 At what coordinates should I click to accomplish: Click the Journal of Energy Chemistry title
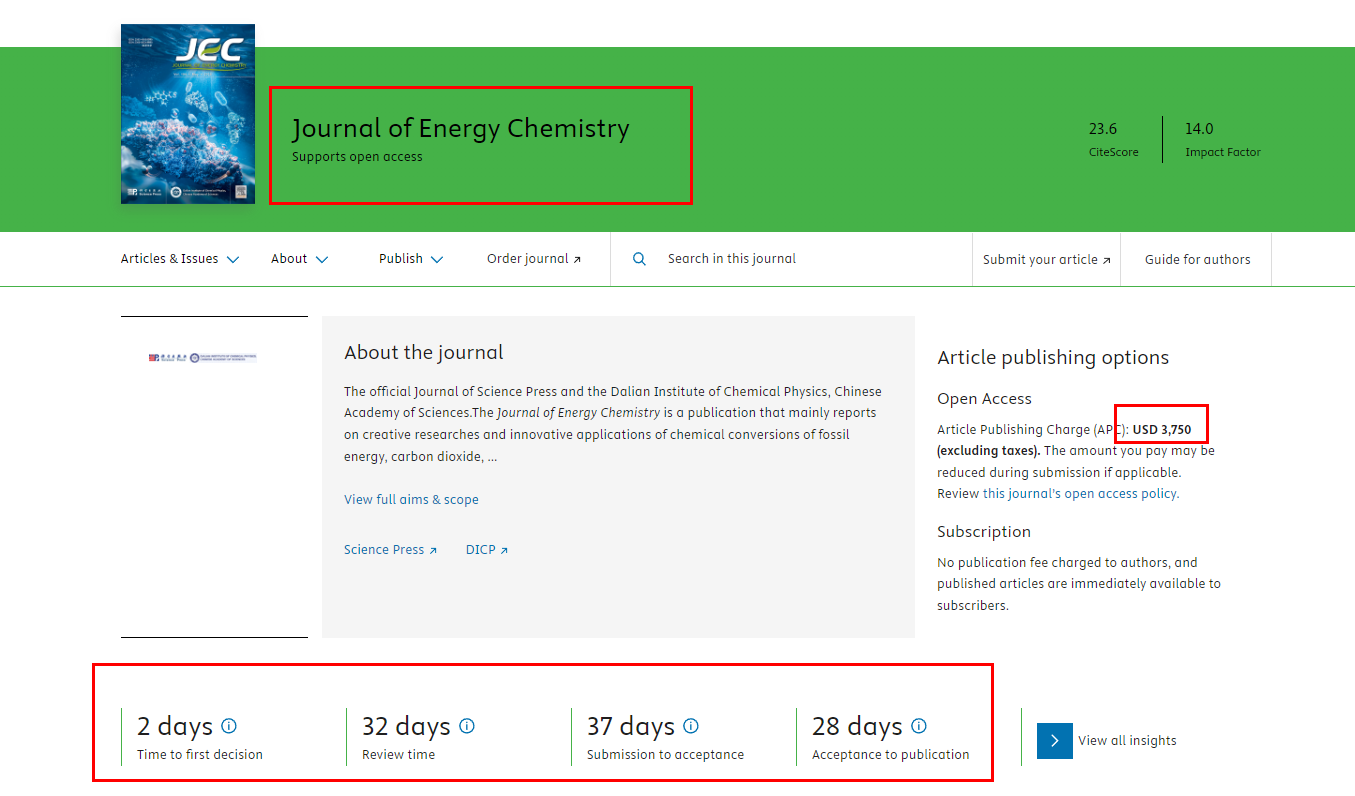pos(461,128)
